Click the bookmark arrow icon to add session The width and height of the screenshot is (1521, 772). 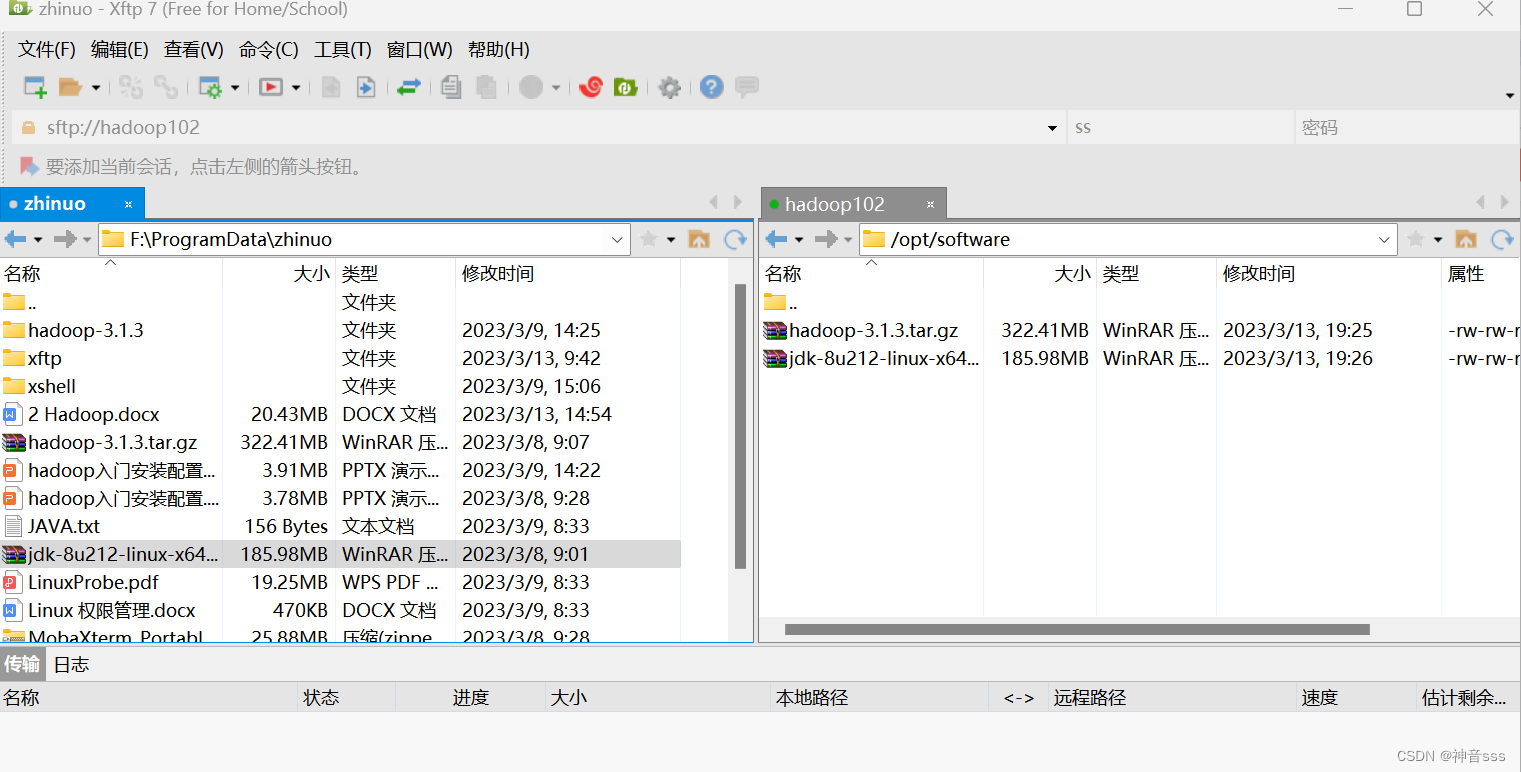coord(29,166)
